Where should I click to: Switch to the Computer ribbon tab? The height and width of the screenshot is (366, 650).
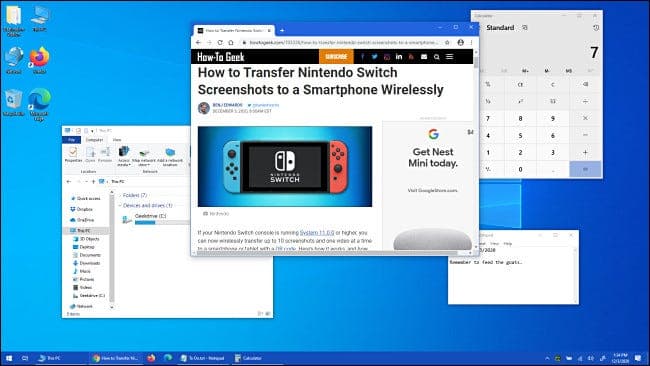click(x=94, y=140)
